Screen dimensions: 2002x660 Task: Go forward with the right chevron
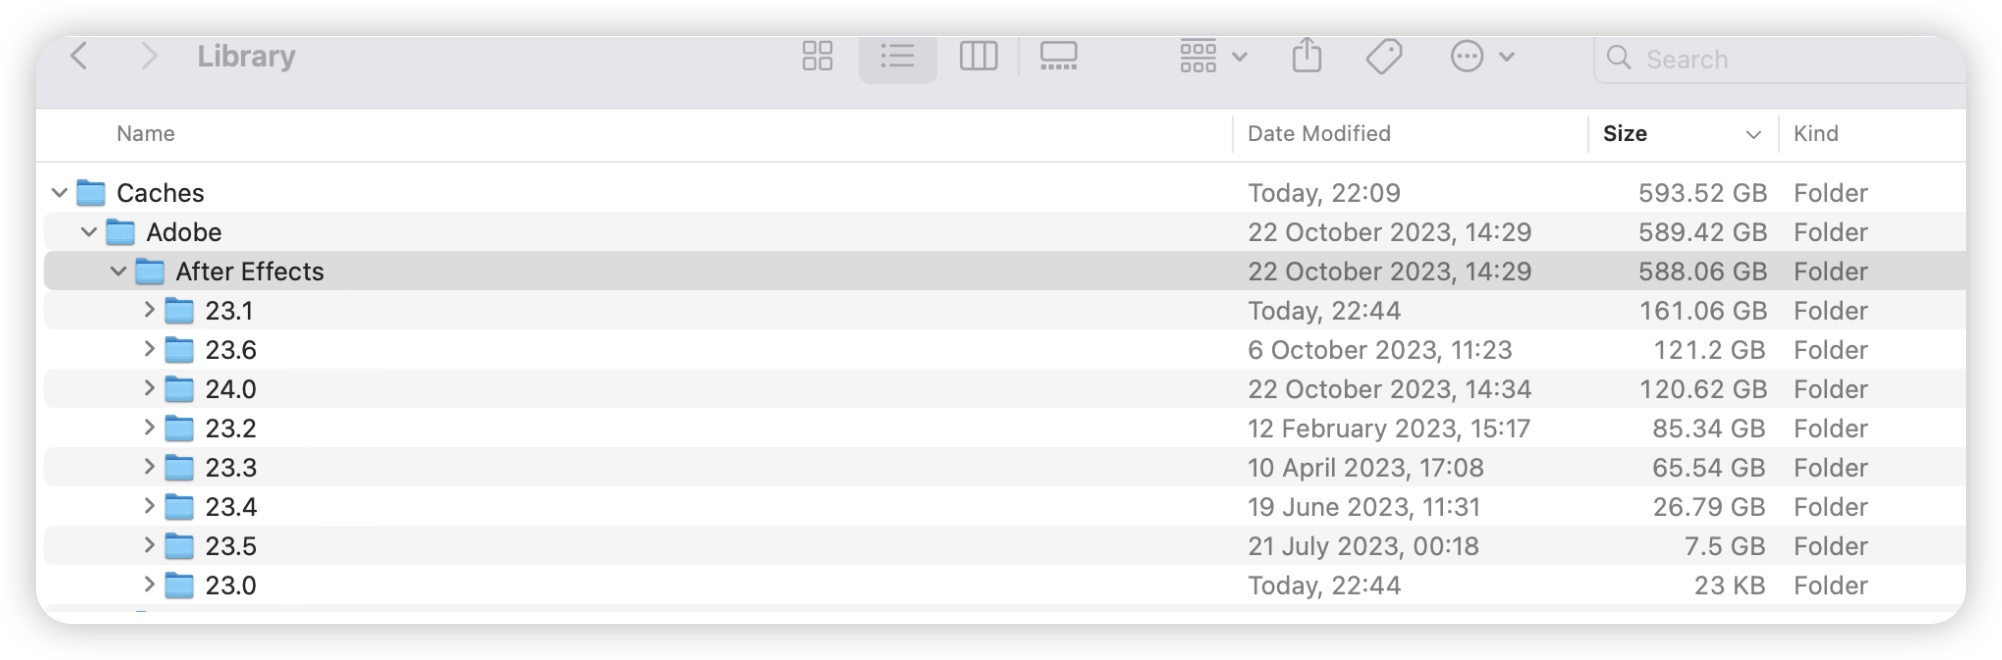point(148,56)
